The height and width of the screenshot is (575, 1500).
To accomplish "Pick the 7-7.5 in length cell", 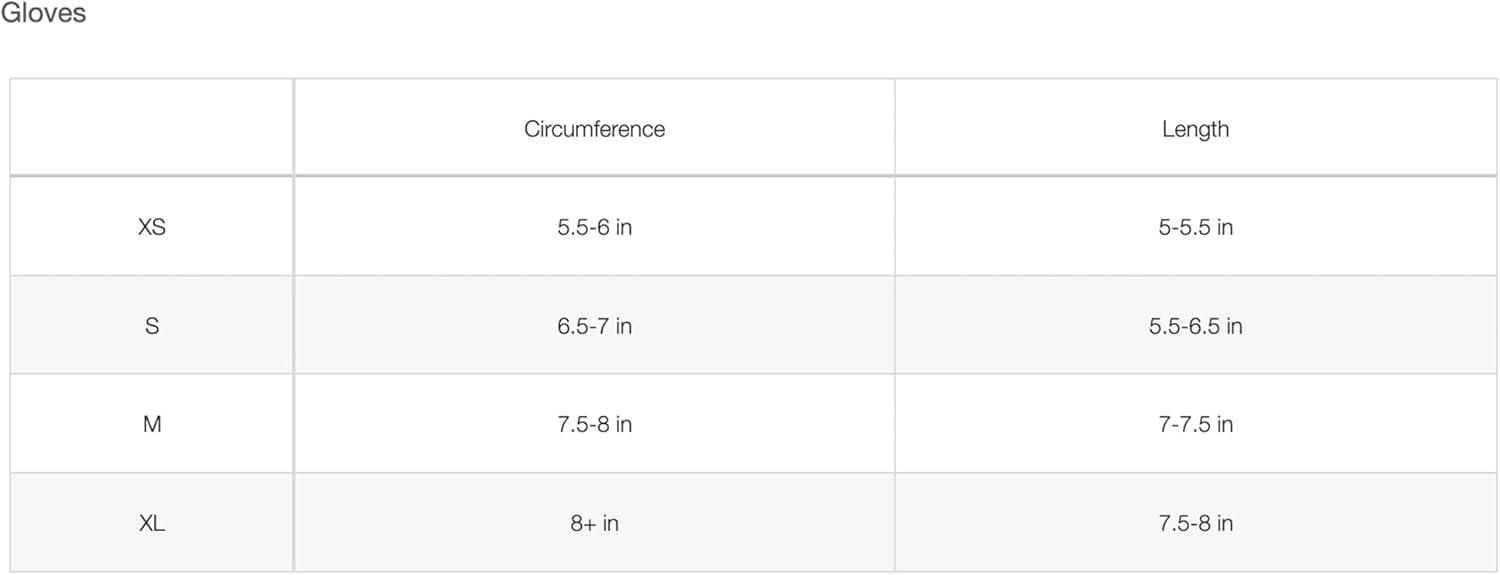I will [1195, 424].
